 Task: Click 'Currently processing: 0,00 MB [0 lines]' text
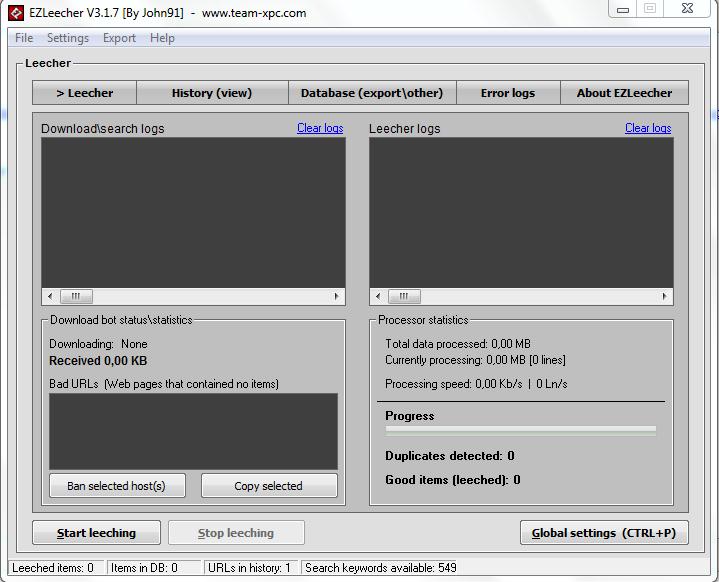[x=475, y=360]
